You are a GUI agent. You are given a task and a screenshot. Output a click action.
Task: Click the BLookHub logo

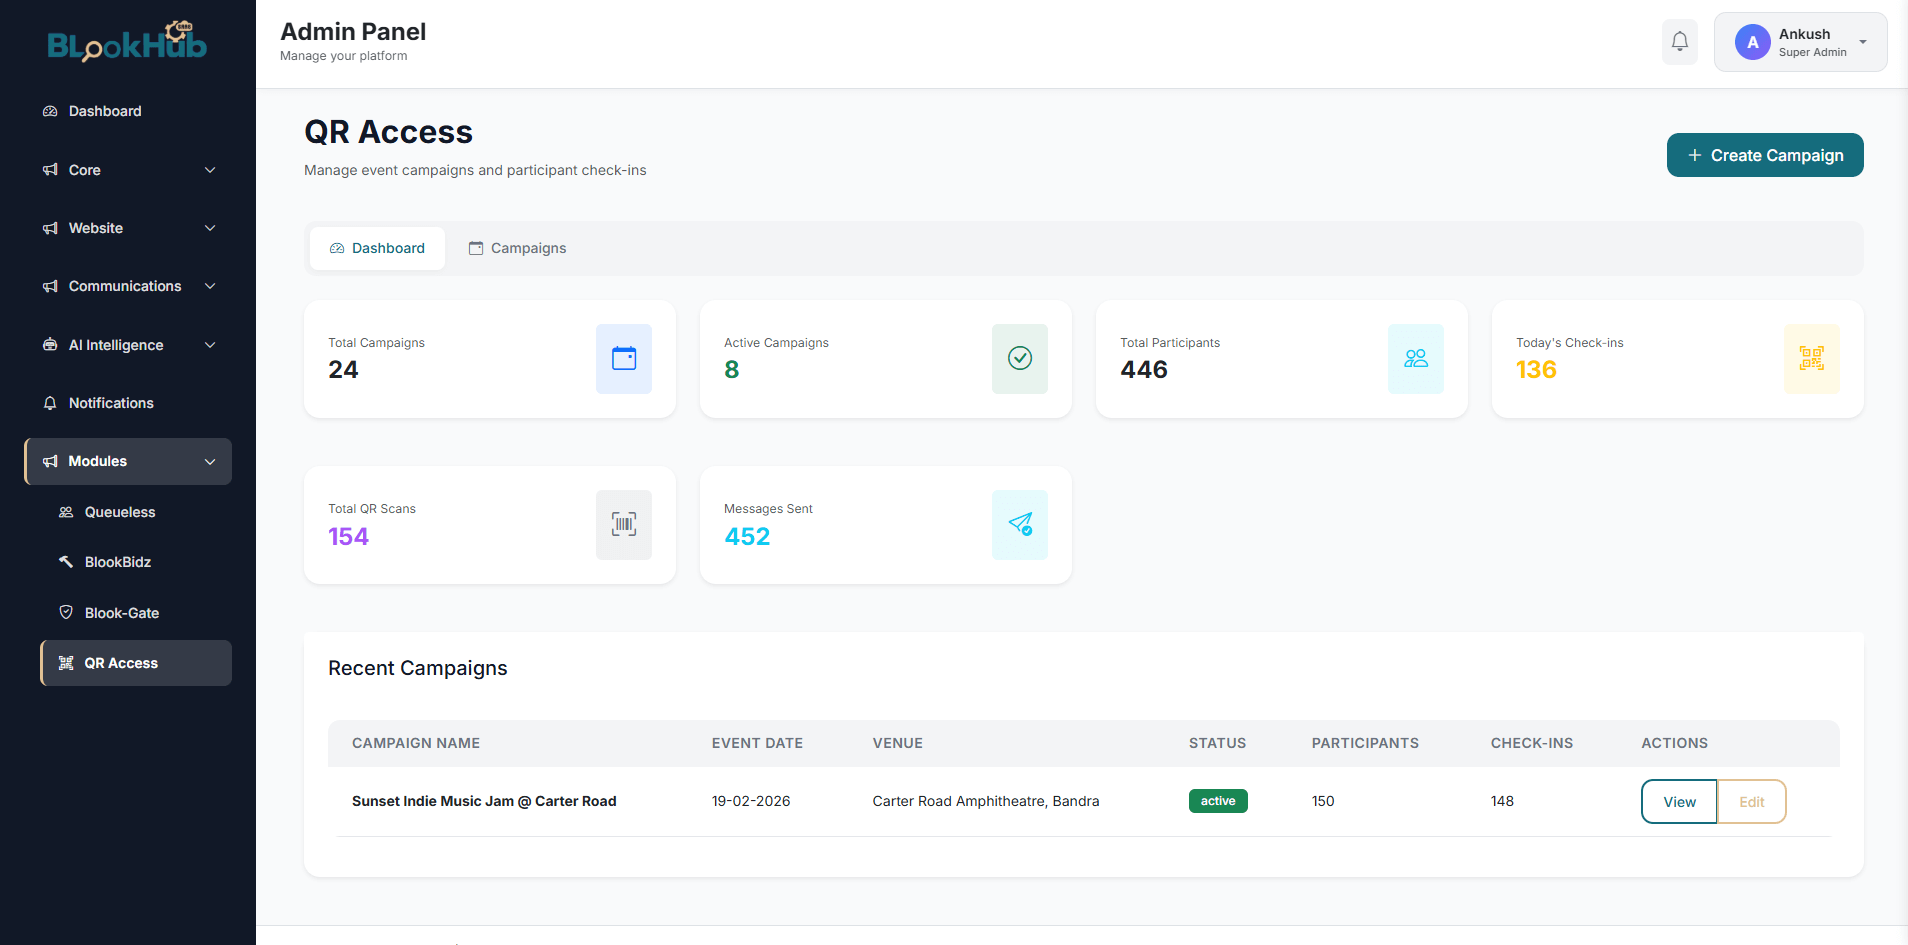click(127, 43)
